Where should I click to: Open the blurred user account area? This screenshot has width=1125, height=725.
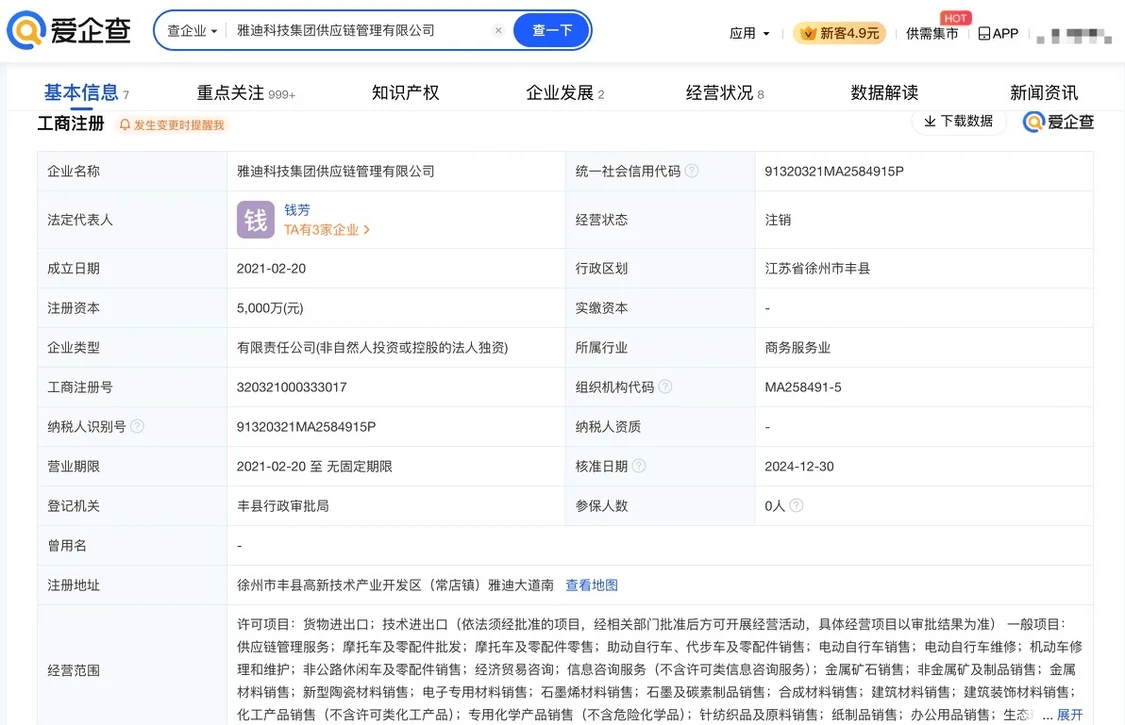(1073, 34)
